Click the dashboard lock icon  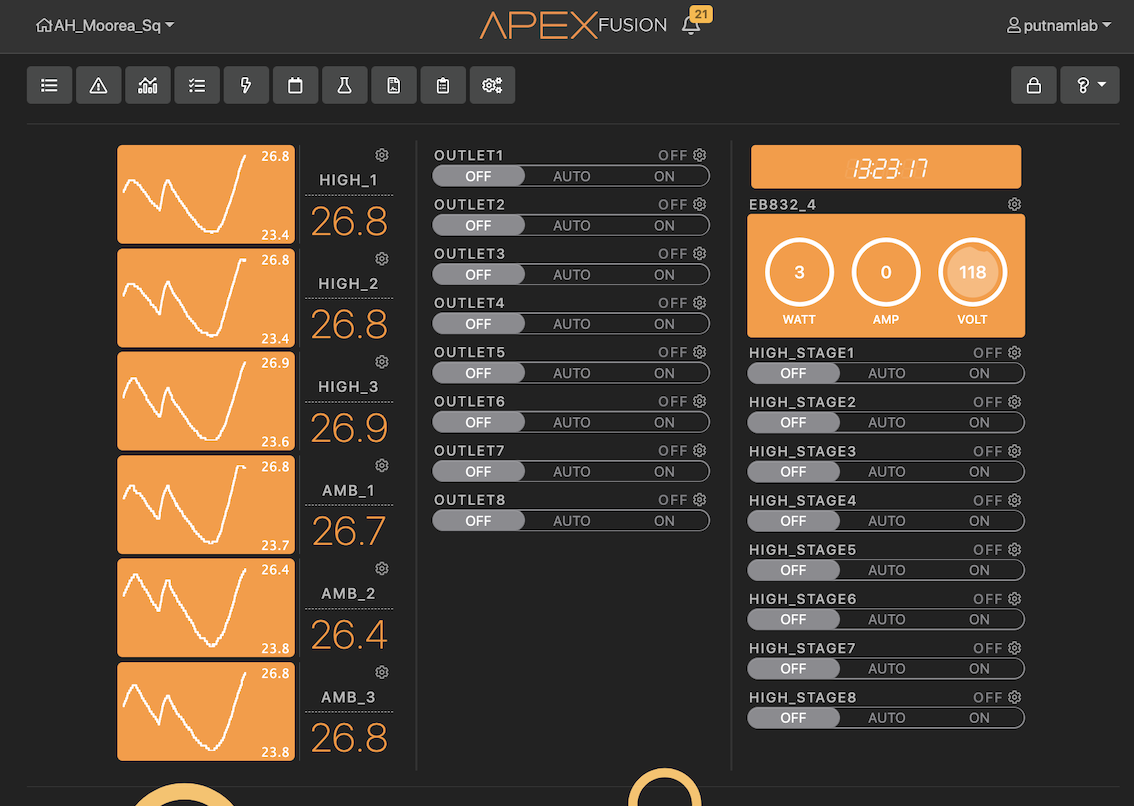point(1033,85)
